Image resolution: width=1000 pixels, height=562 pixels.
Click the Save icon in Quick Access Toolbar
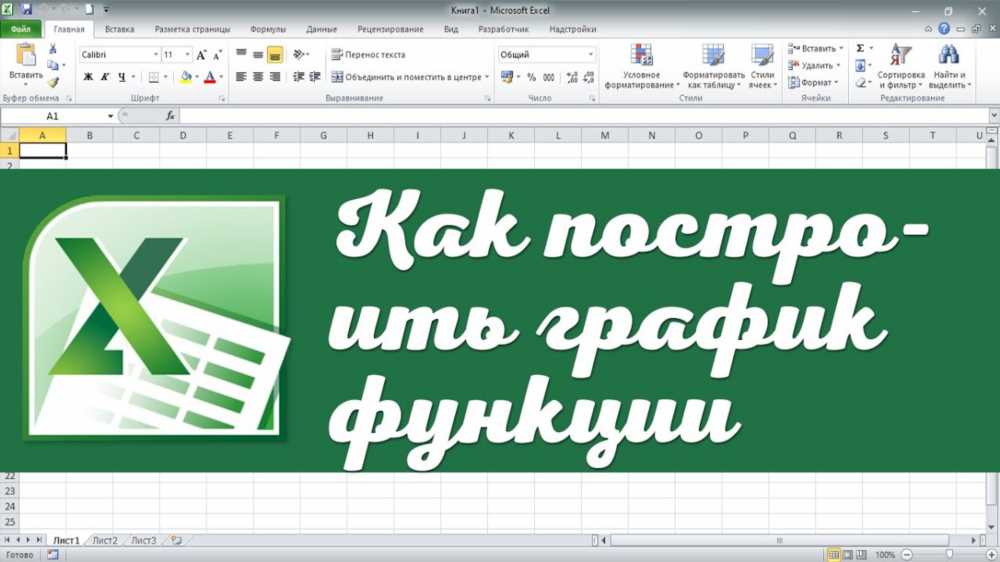27,10
